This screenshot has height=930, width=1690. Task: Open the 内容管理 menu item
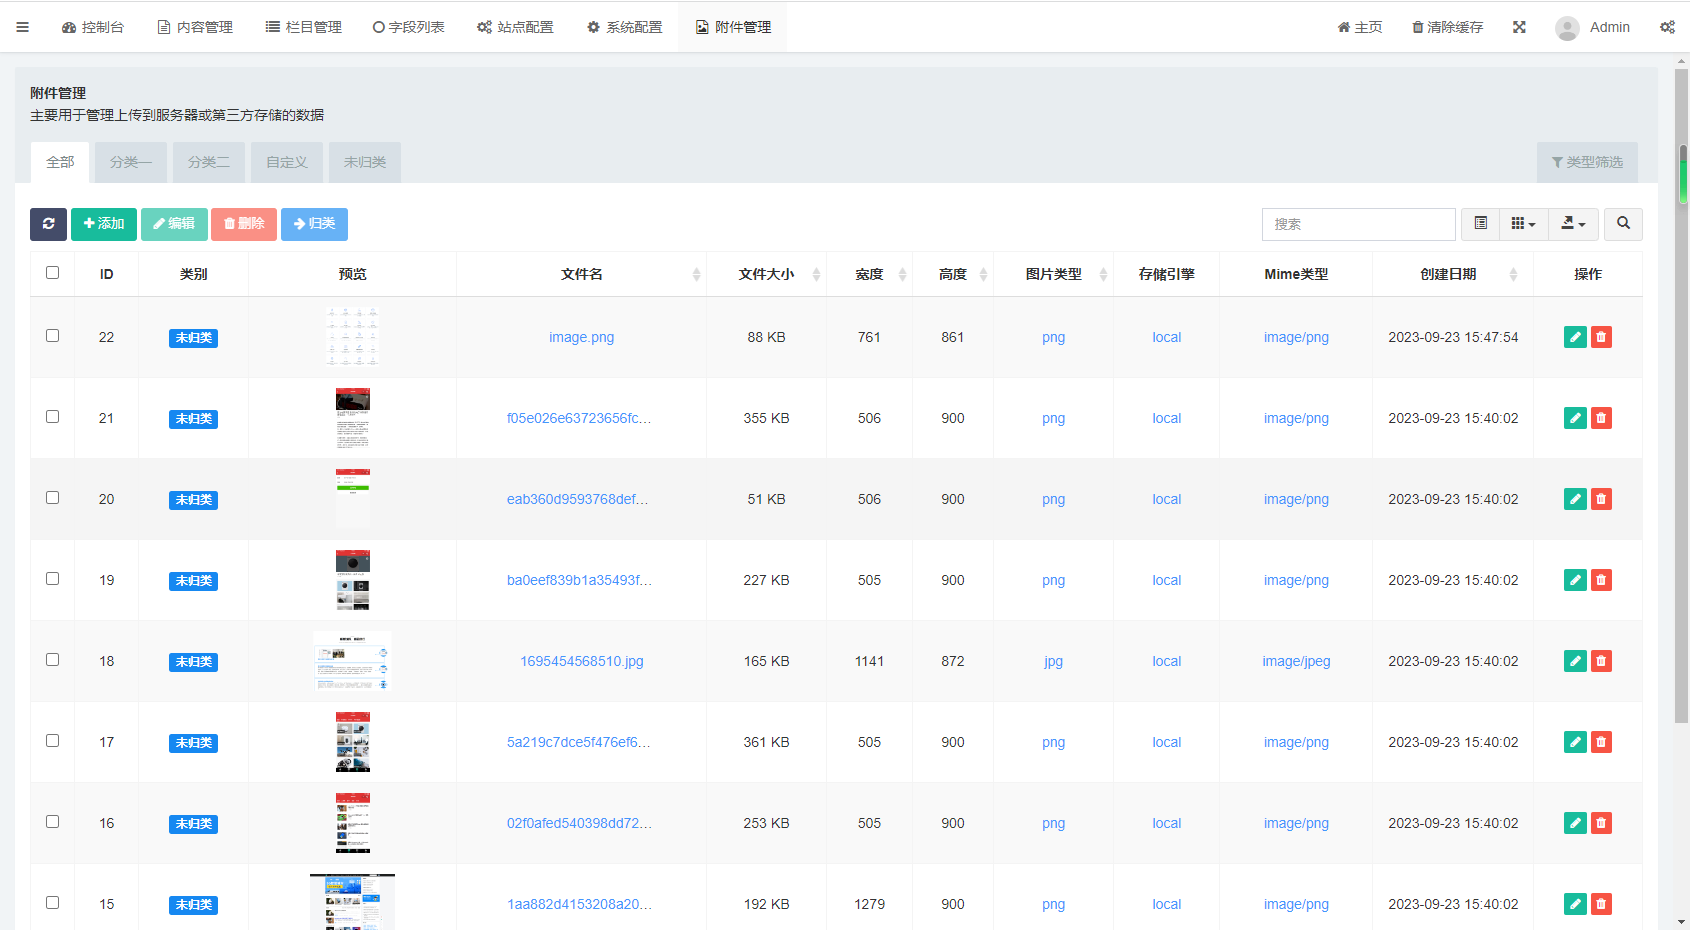195,27
